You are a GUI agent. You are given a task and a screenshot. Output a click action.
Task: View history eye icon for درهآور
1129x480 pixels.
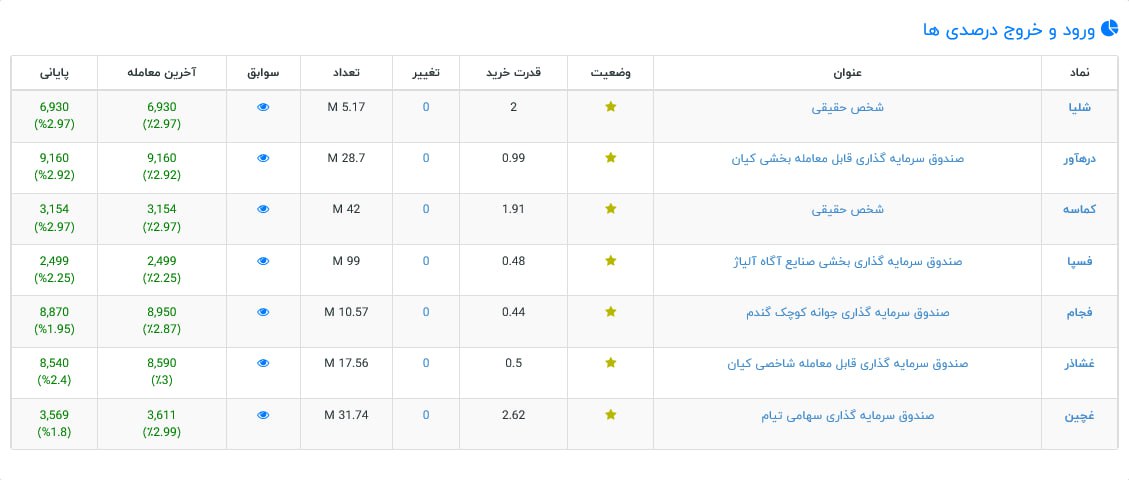click(x=264, y=158)
